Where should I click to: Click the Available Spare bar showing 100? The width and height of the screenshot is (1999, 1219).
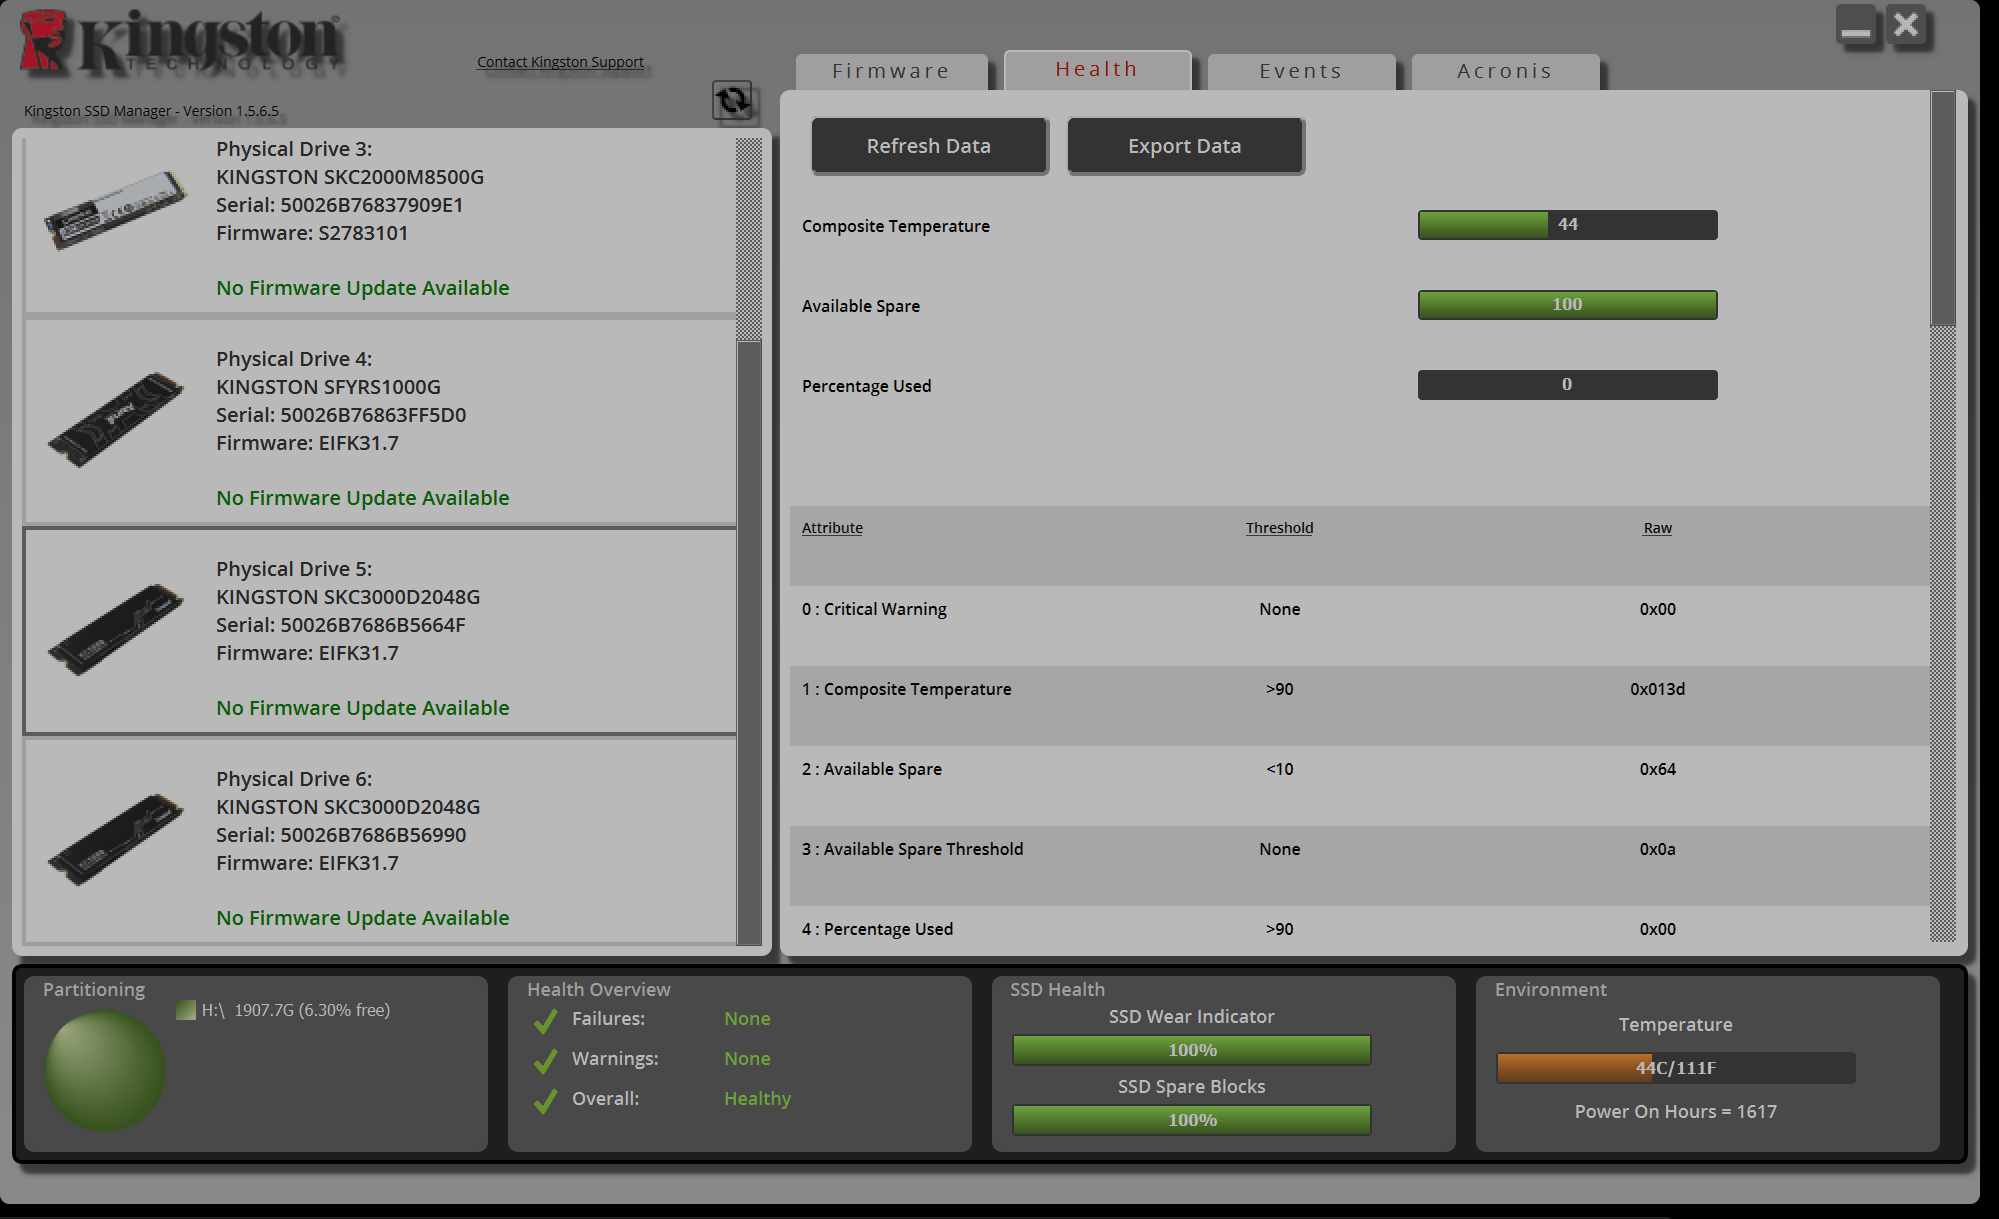1568,305
